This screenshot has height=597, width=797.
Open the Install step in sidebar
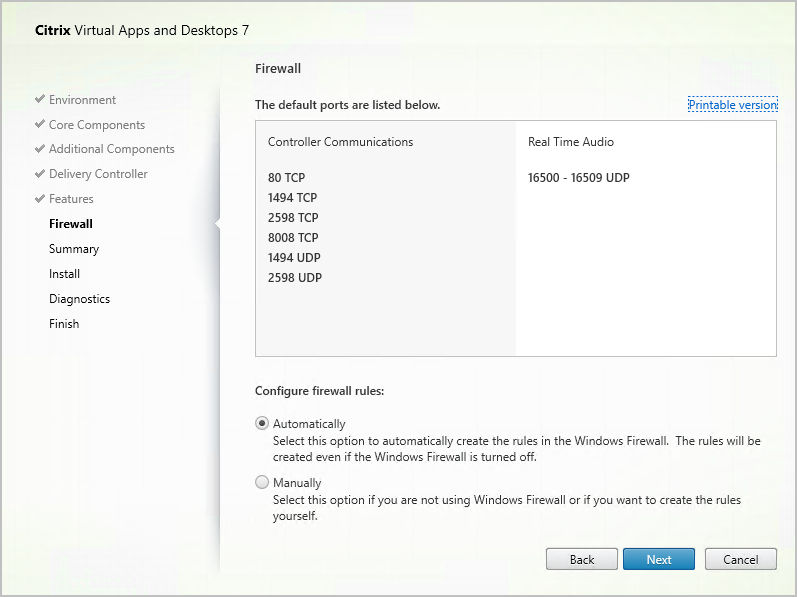[64, 274]
